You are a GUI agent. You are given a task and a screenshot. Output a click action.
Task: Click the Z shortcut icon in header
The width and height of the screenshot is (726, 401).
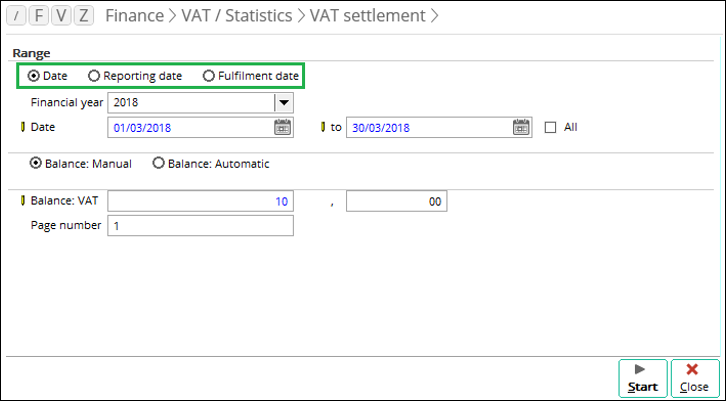[x=84, y=16]
